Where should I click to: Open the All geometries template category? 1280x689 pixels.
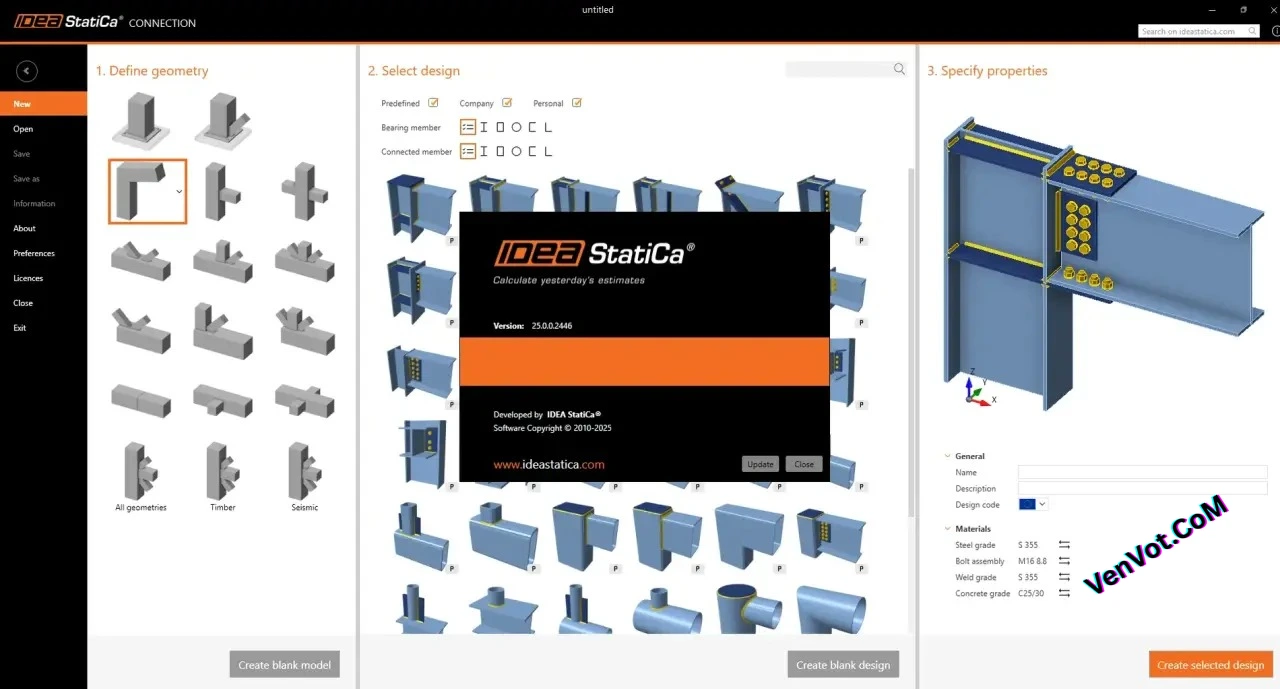tap(140, 475)
